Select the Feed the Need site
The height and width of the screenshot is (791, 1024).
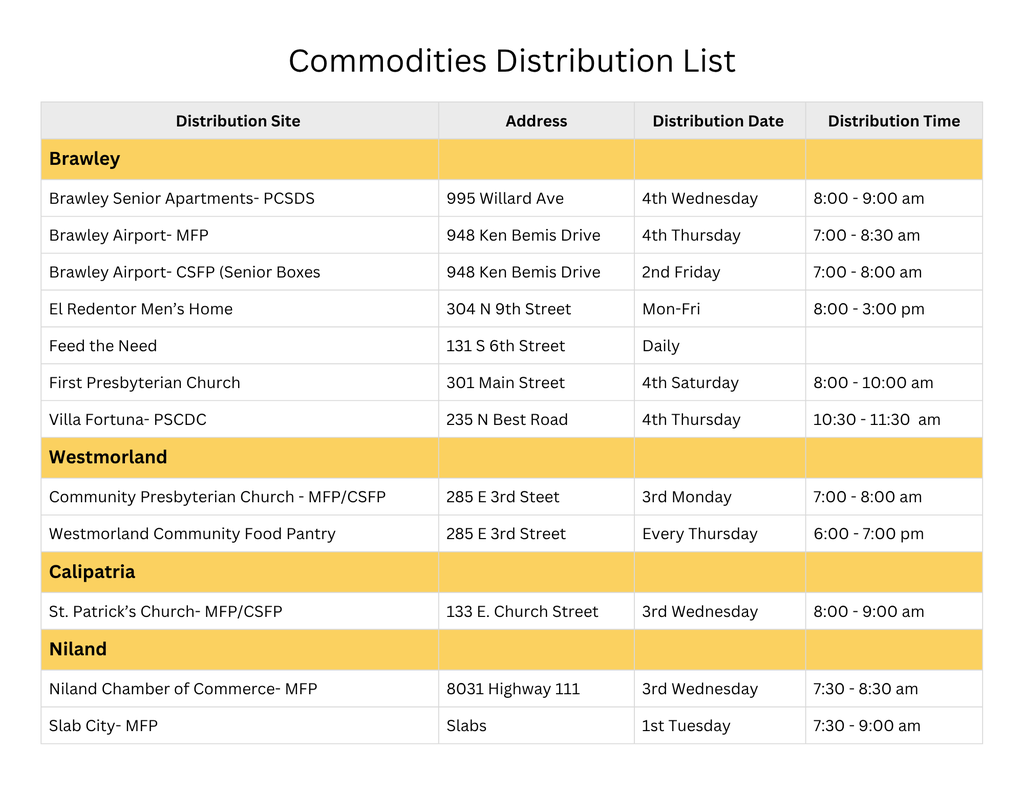point(103,346)
